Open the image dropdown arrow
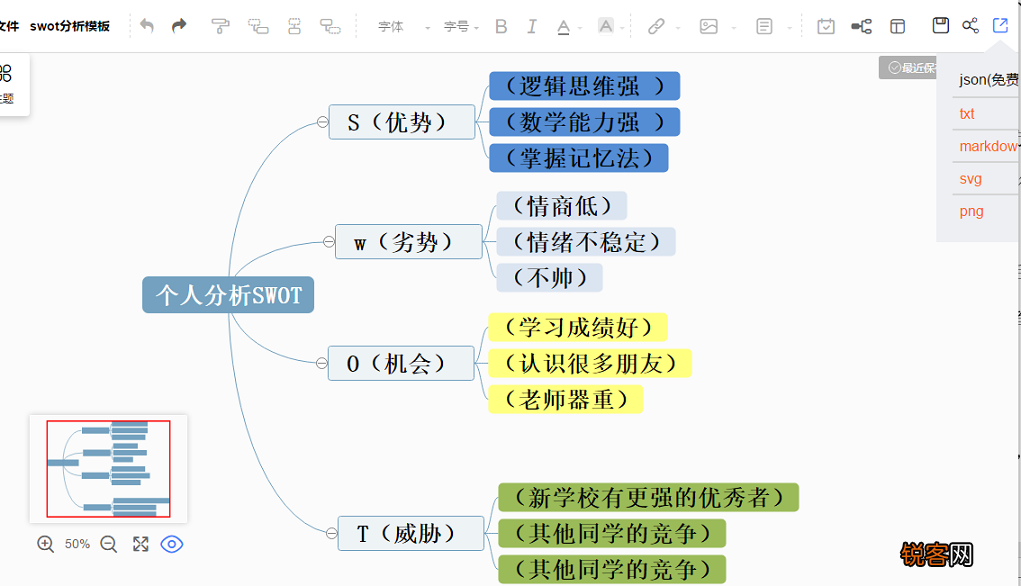Image resolution: width=1021 pixels, height=586 pixels. pyautogui.click(x=734, y=28)
